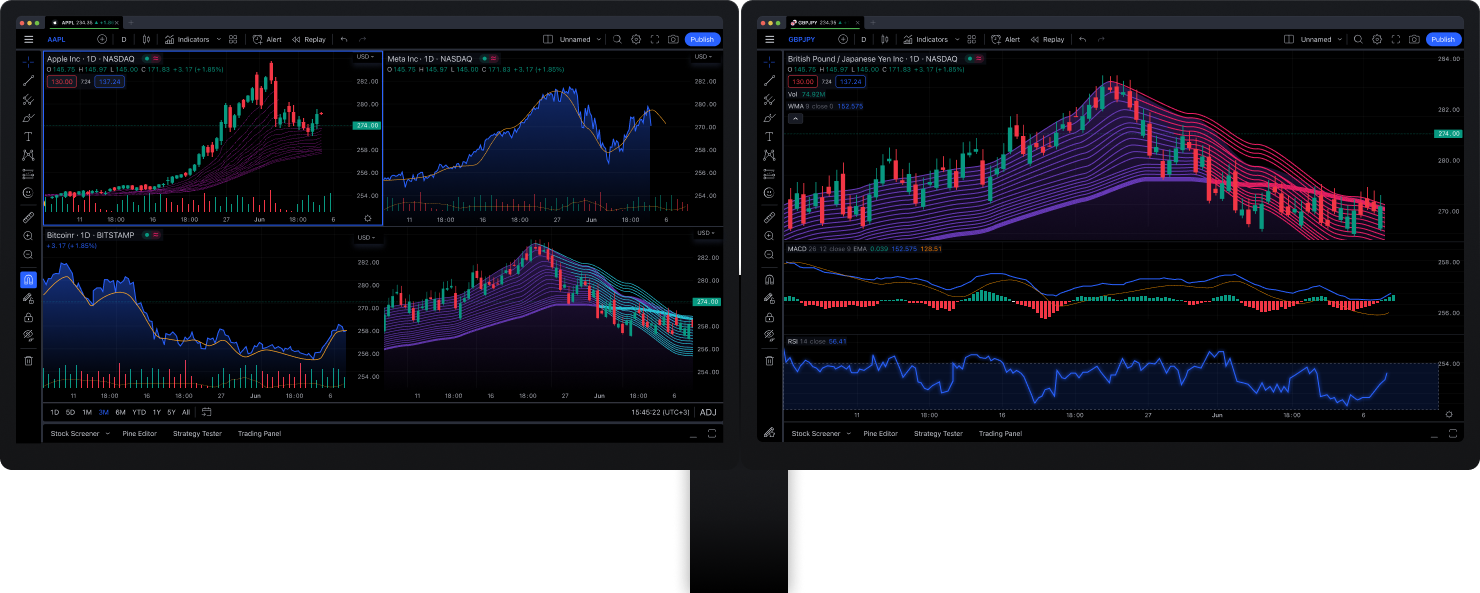
Task: Select the 6M time range
Action: click(x=120, y=412)
